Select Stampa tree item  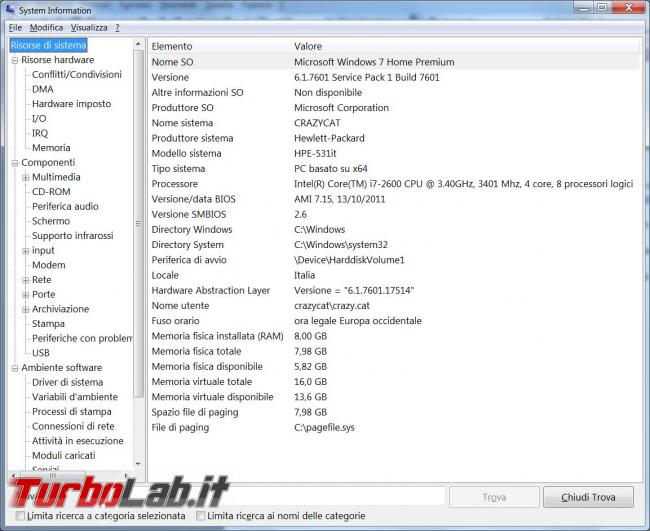tap(48, 323)
